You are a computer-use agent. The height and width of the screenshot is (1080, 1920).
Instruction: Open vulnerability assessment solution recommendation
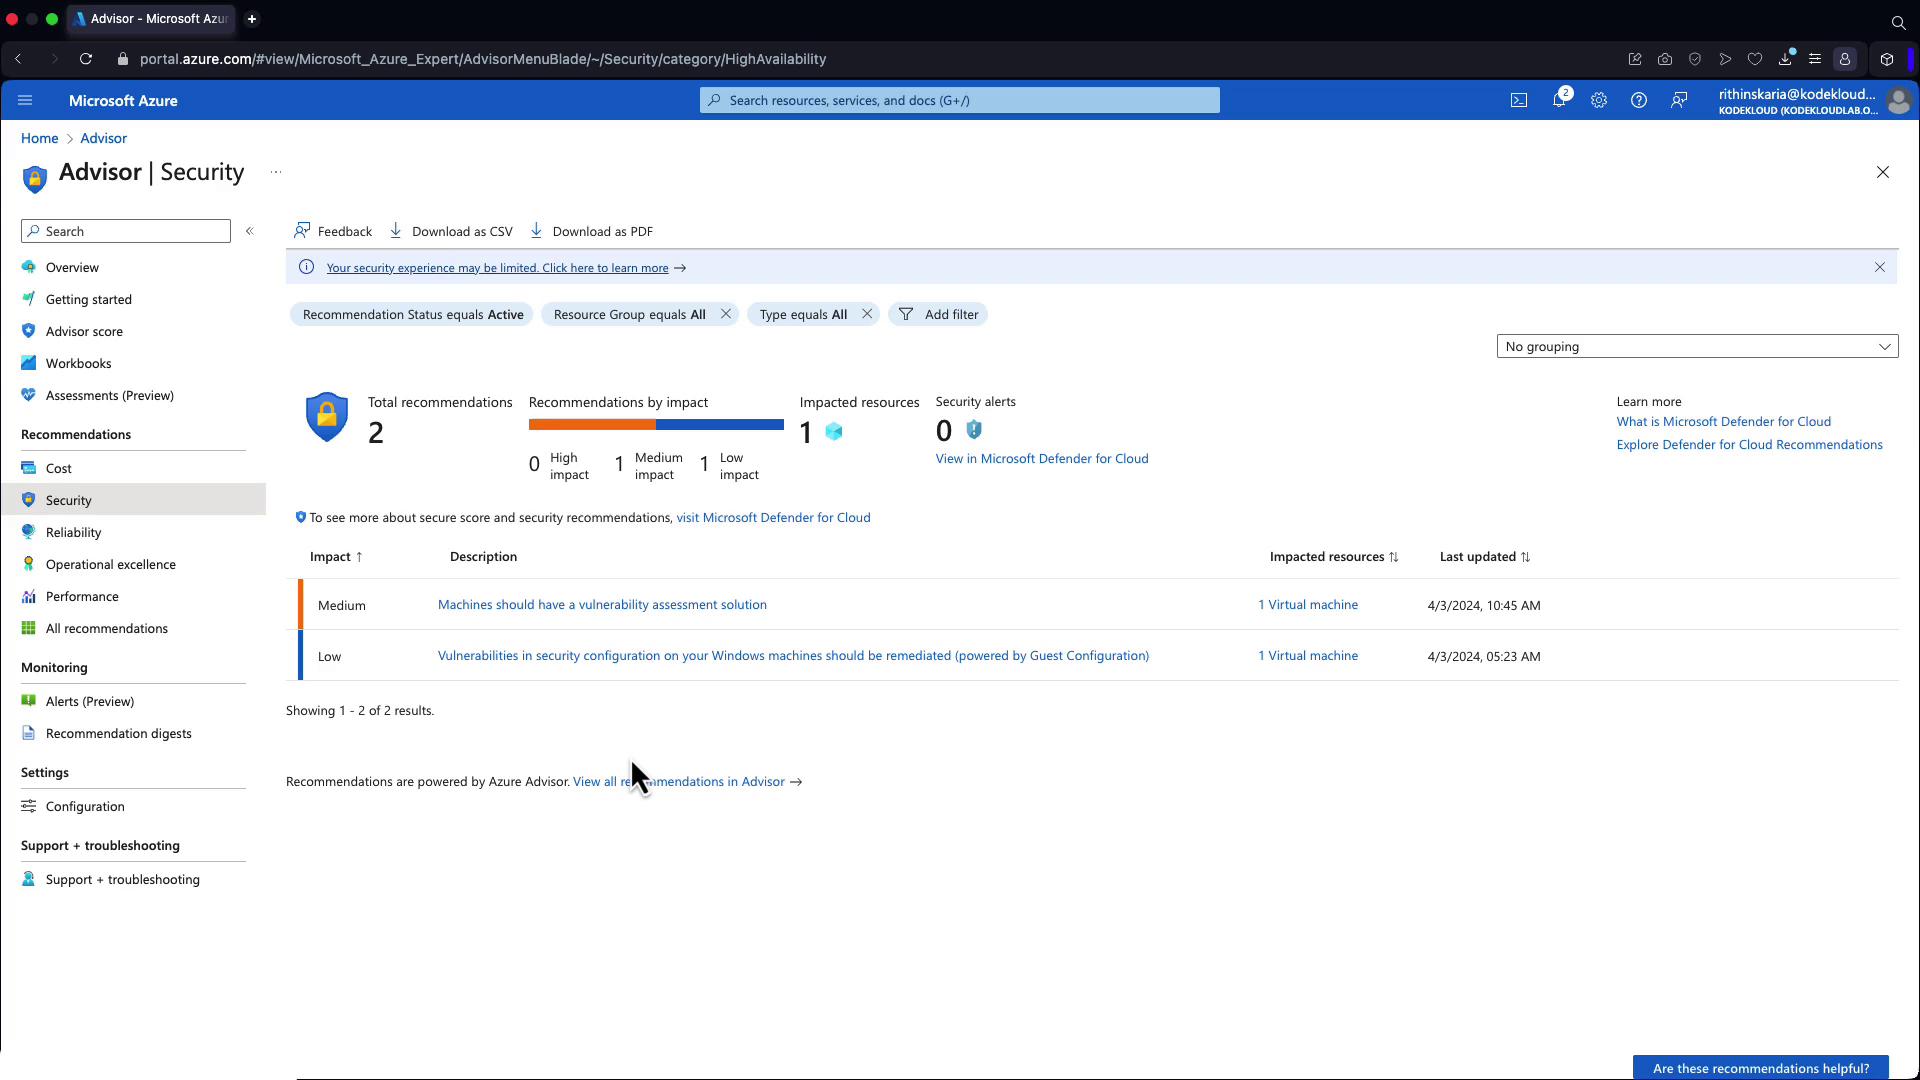pyautogui.click(x=602, y=604)
